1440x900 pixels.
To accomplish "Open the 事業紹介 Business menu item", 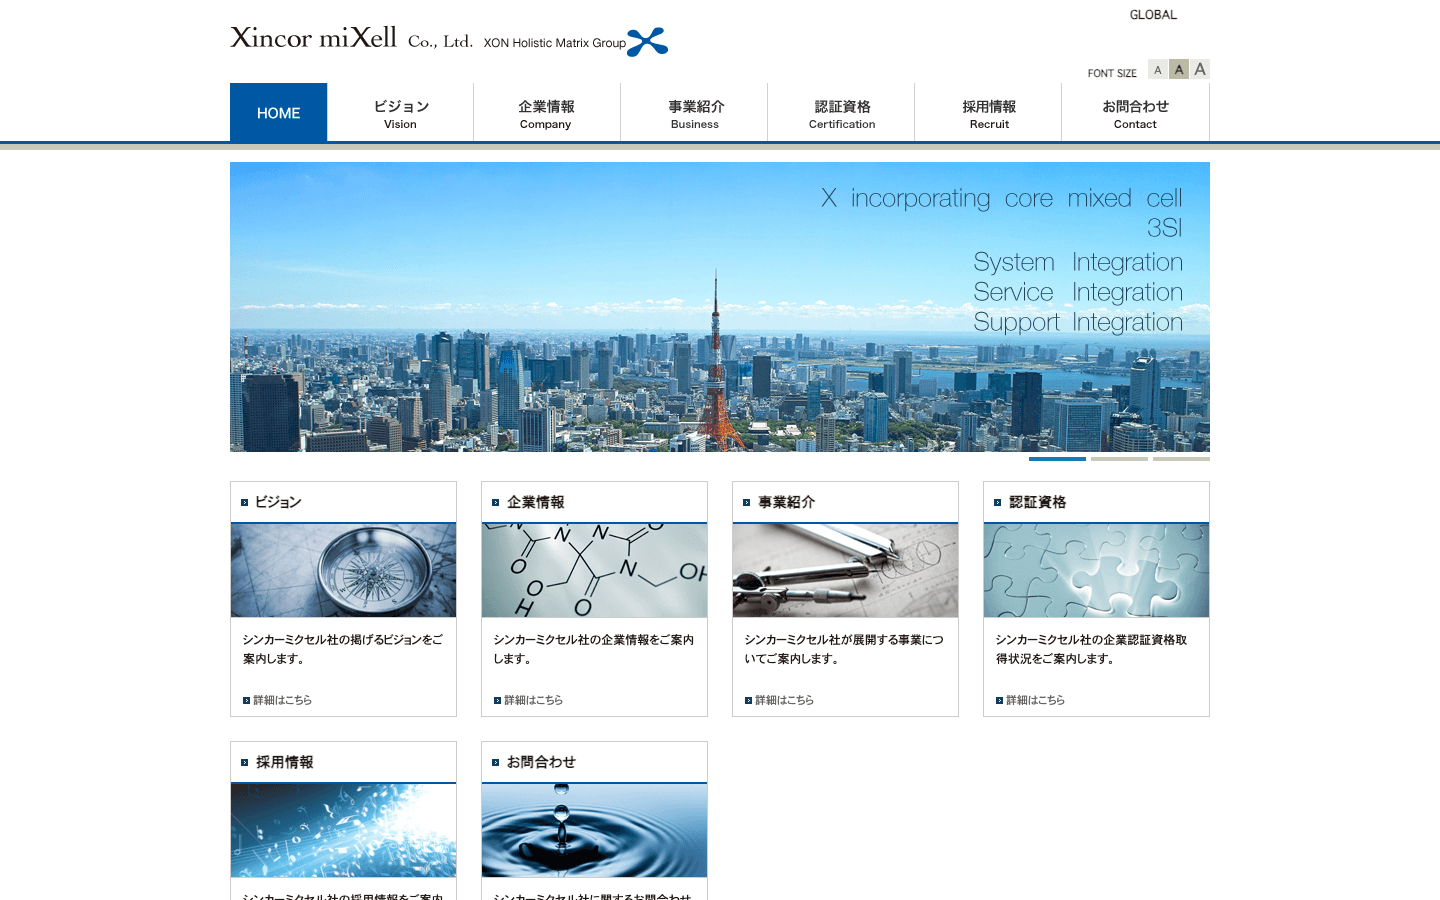I will (x=694, y=112).
